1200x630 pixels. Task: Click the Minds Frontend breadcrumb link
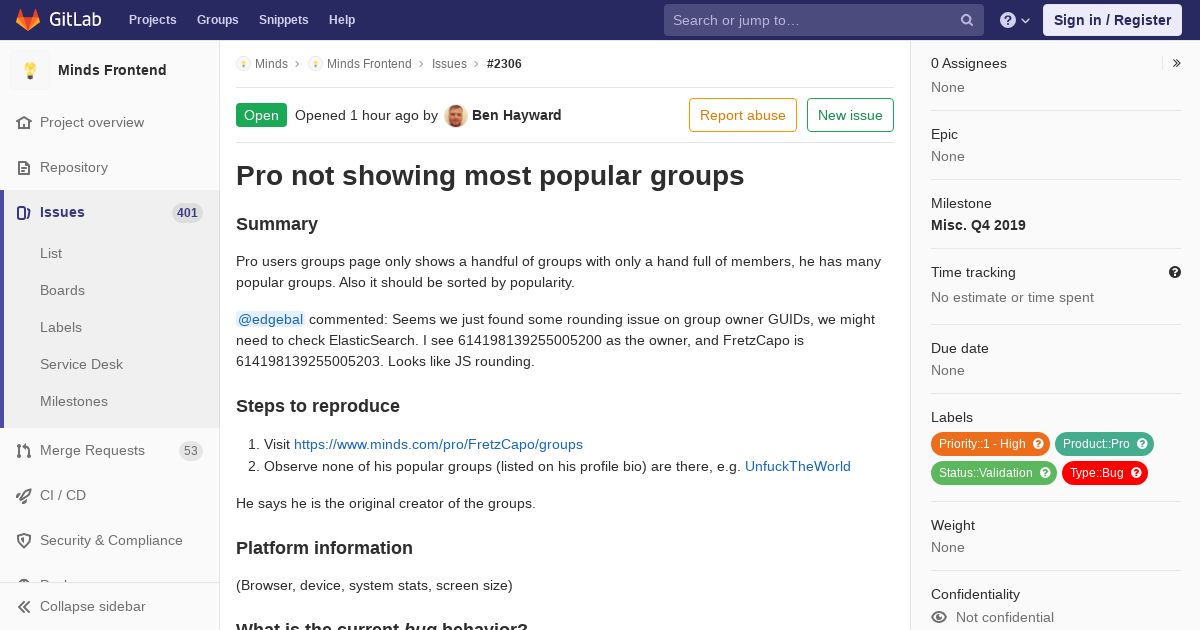point(369,64)
